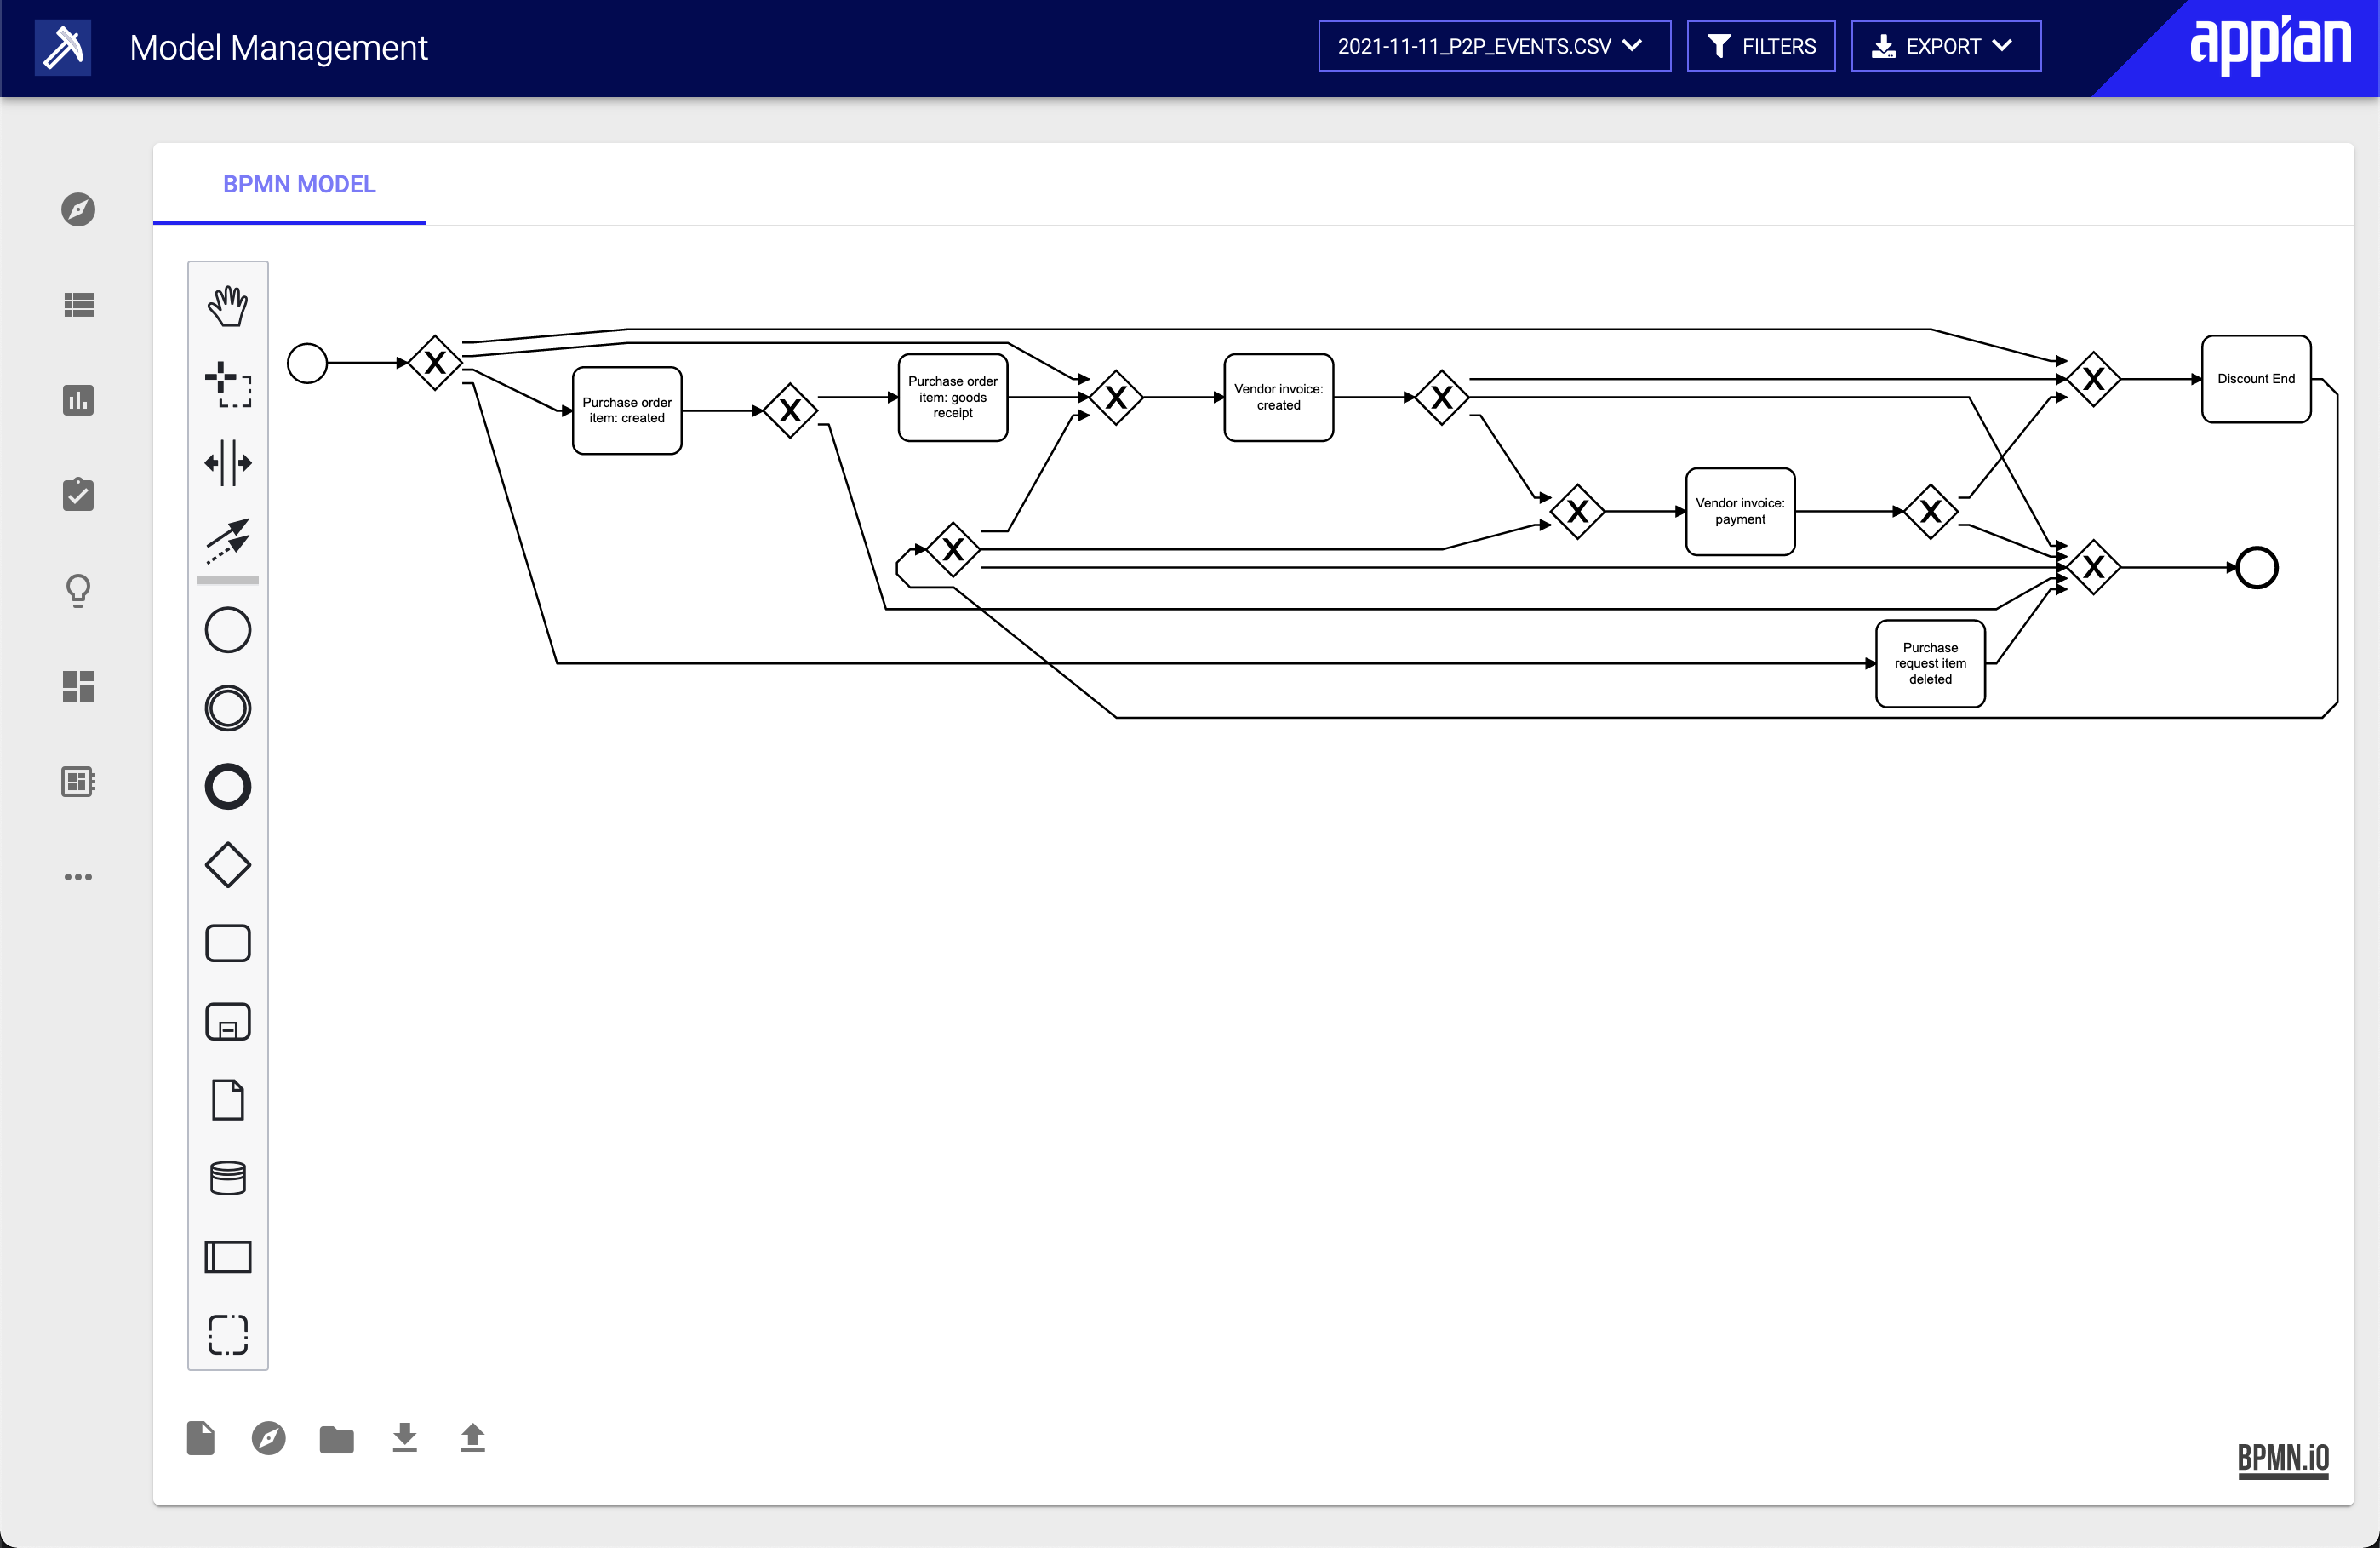2380x1548 pixels.
Task: Select gateway before 'Vendor invoice: payment'
Action: (x=1578, y=511)
